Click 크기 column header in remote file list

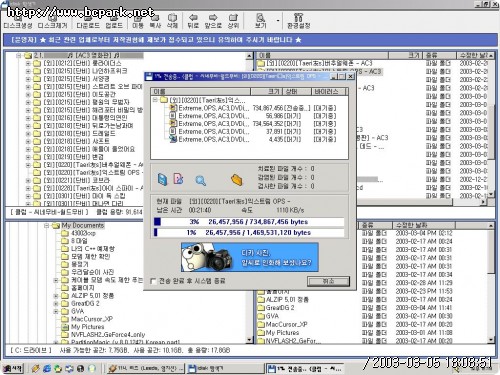[x=405, y=55]
